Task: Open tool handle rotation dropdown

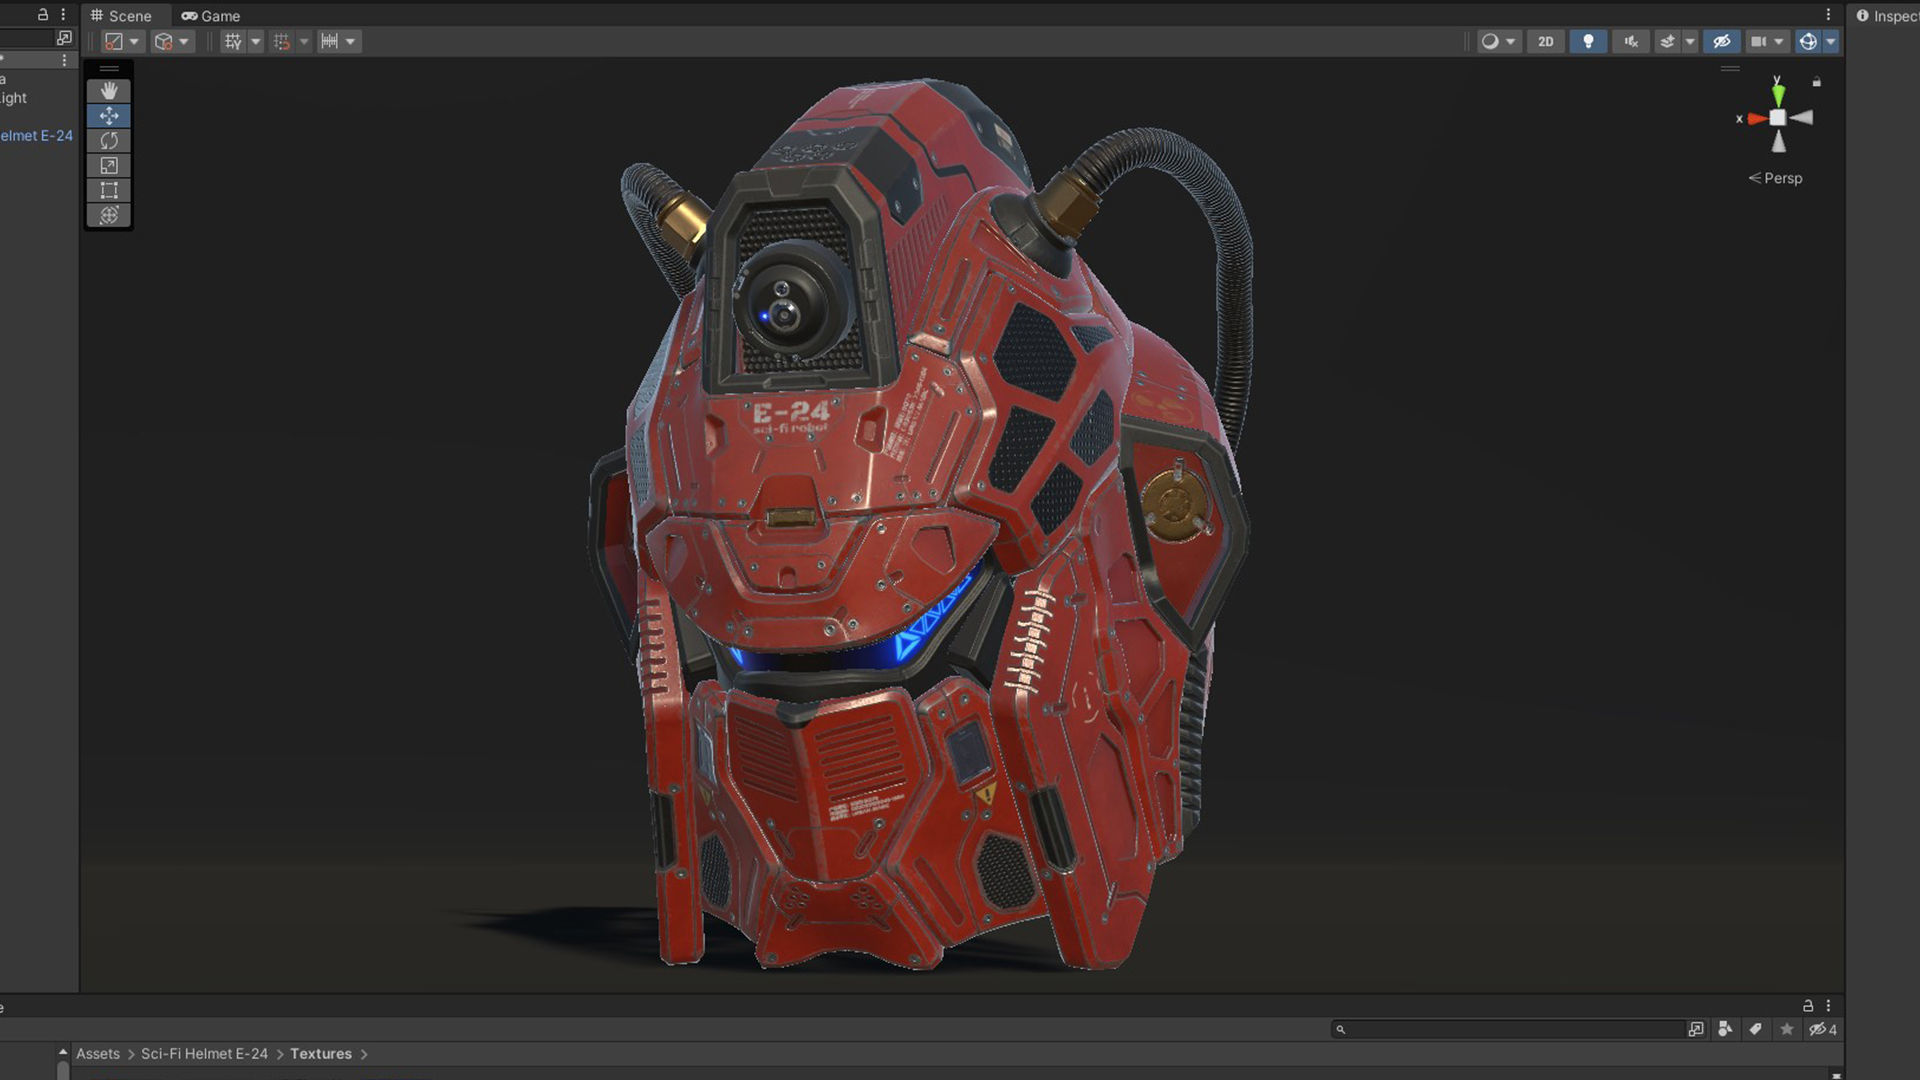Action: pyautogui.click(x=172, y=41)
